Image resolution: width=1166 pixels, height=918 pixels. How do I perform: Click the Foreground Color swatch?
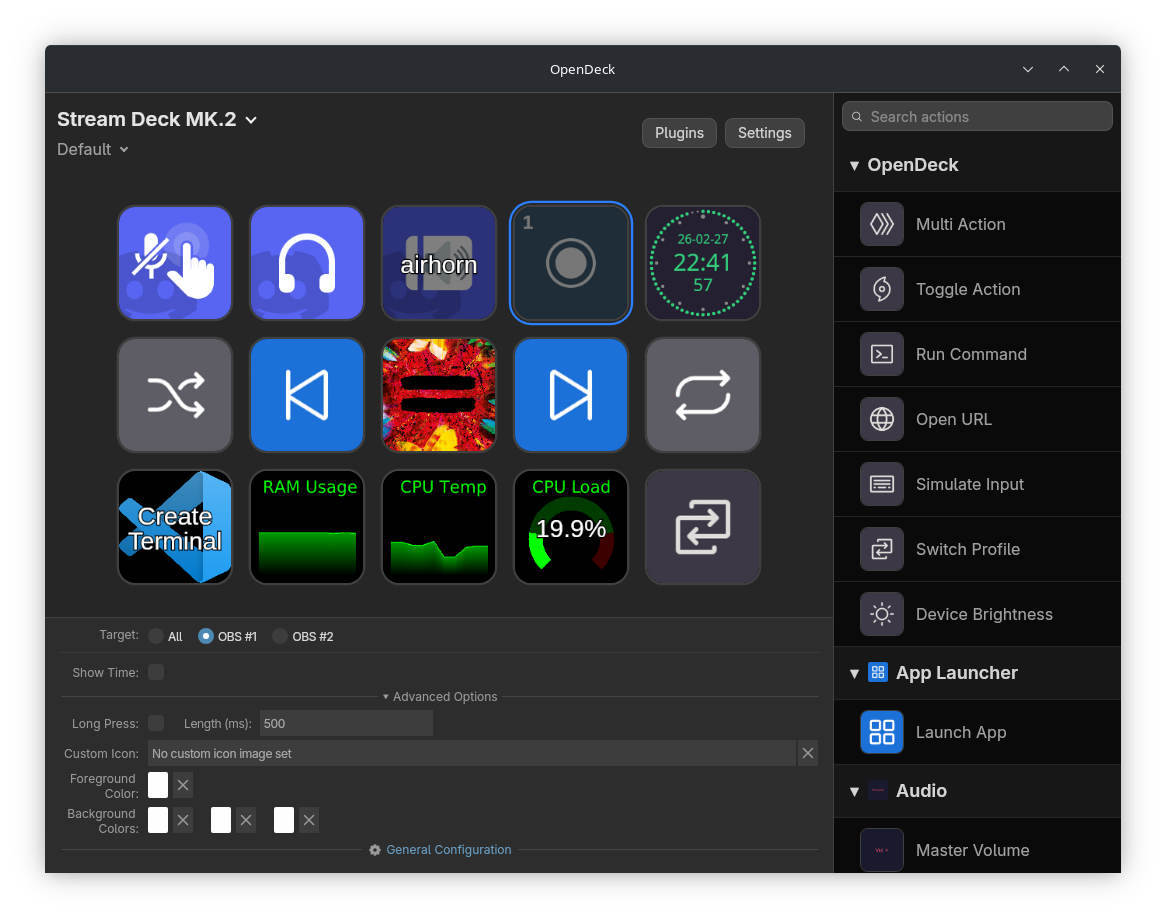tap(158, 785)
